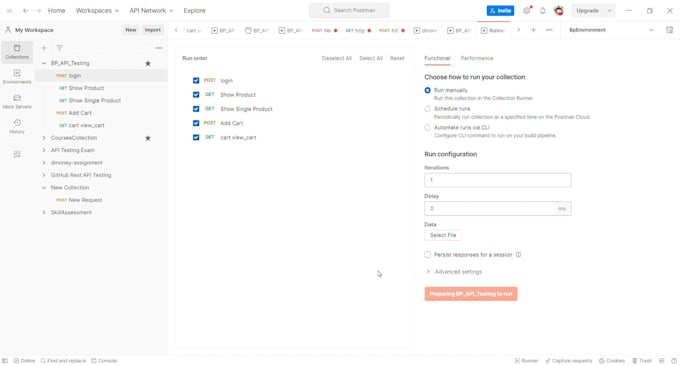Expand the CoursesCollection folder
The width and height of the screenshot is (680, 366).
point(44,138)
